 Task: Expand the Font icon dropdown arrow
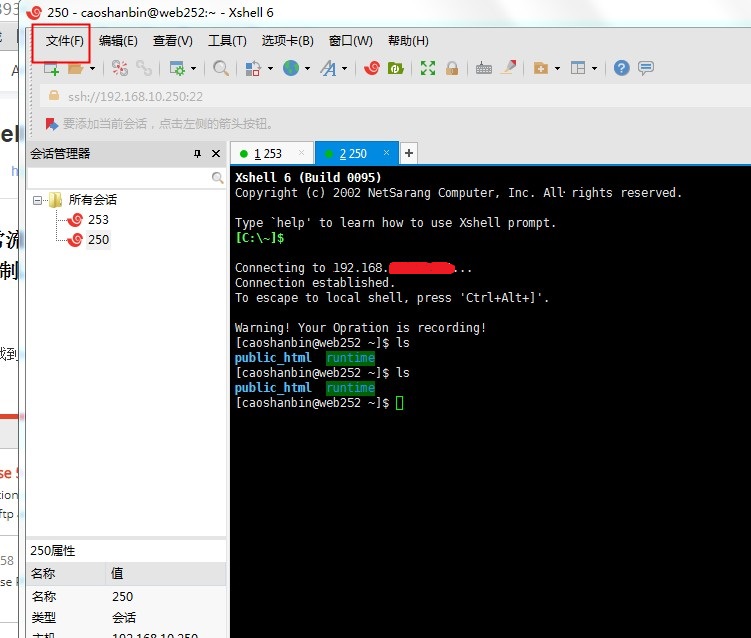tap(344, 68)
